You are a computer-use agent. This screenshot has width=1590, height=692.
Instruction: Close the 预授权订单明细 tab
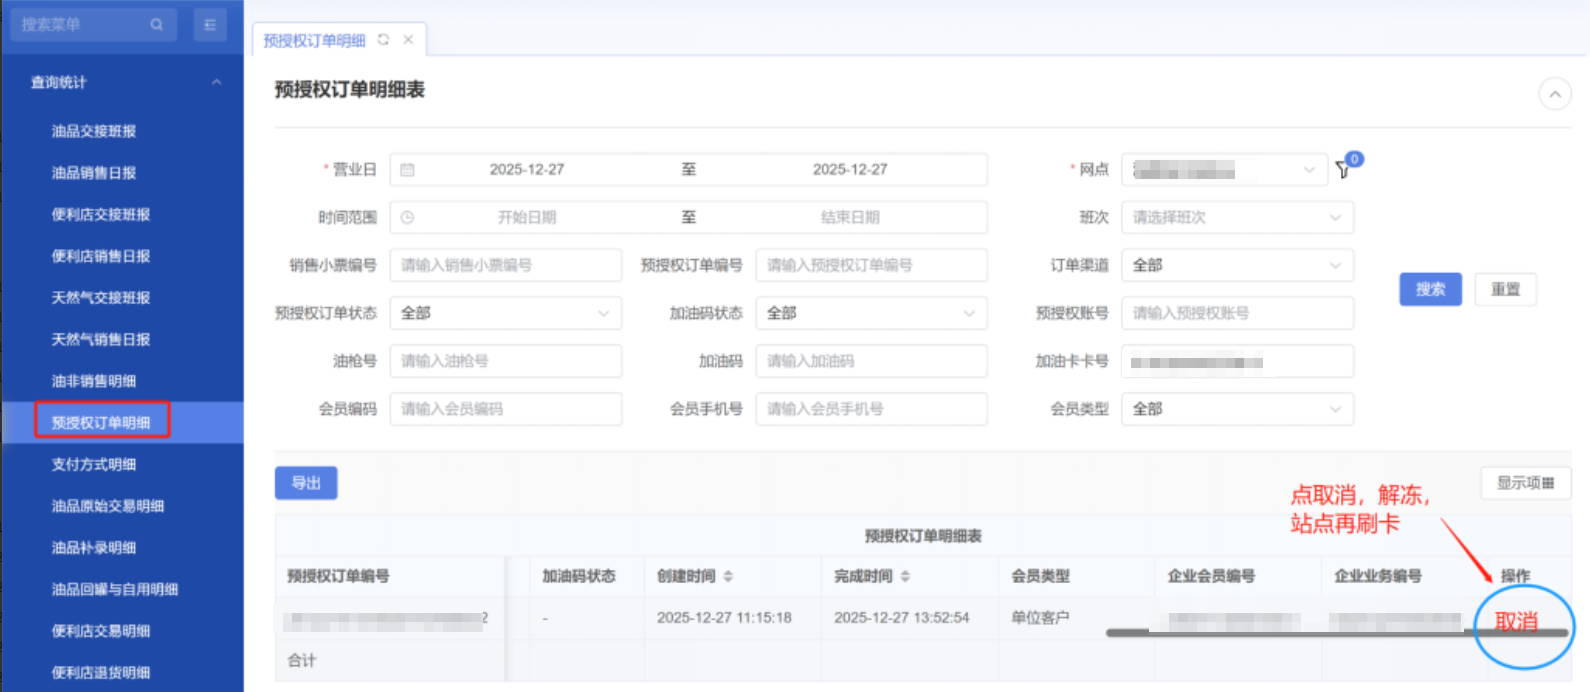pyautogui.click(x=408, y=40)
